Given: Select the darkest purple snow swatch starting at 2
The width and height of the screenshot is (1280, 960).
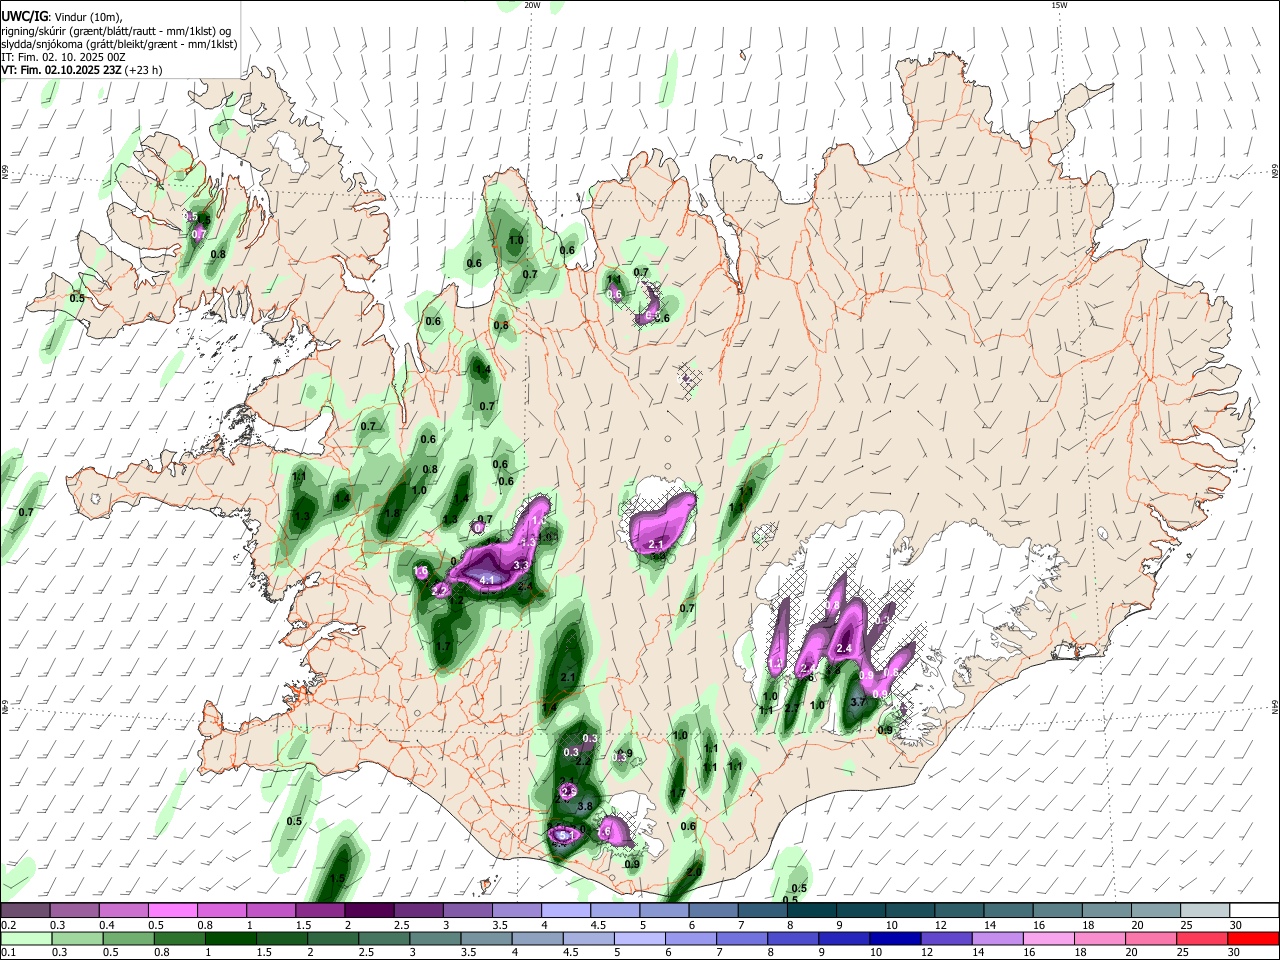Looking at the screenshot, I should click(x=370, y=911).
